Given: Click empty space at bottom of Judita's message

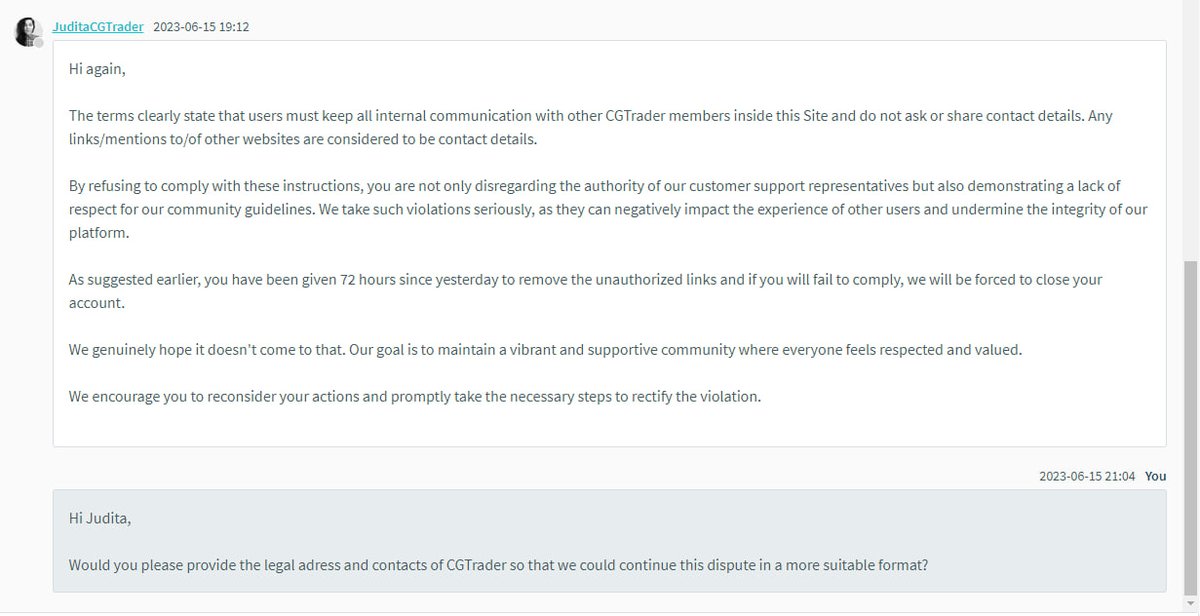Looking at the screenshot, I should pos(609,427).
